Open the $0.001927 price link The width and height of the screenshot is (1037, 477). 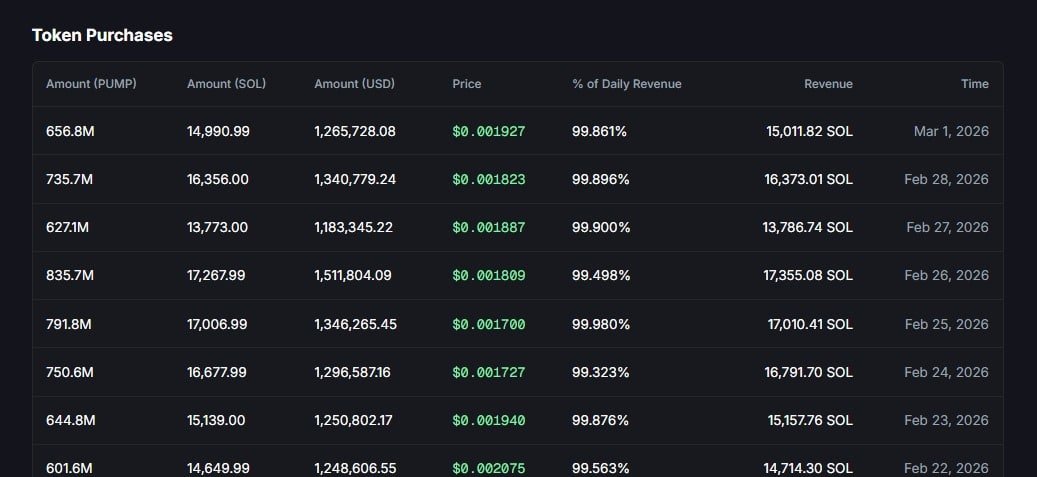point(488,131)
